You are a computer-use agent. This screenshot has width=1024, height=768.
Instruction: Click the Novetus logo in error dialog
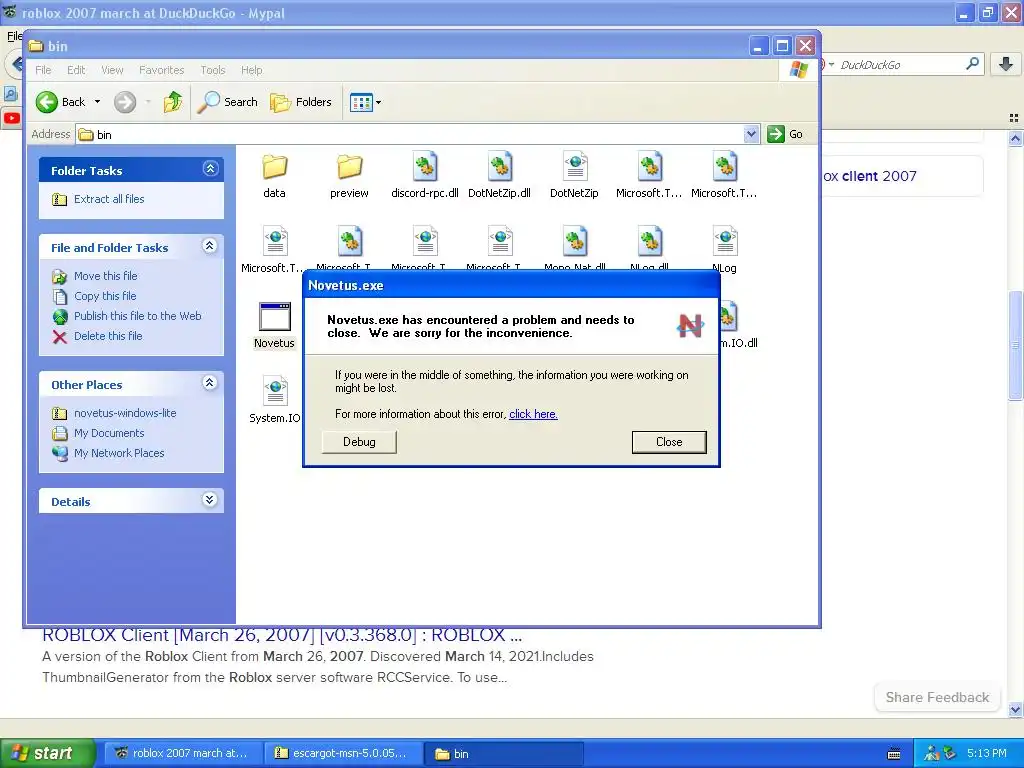coord(690,325)
